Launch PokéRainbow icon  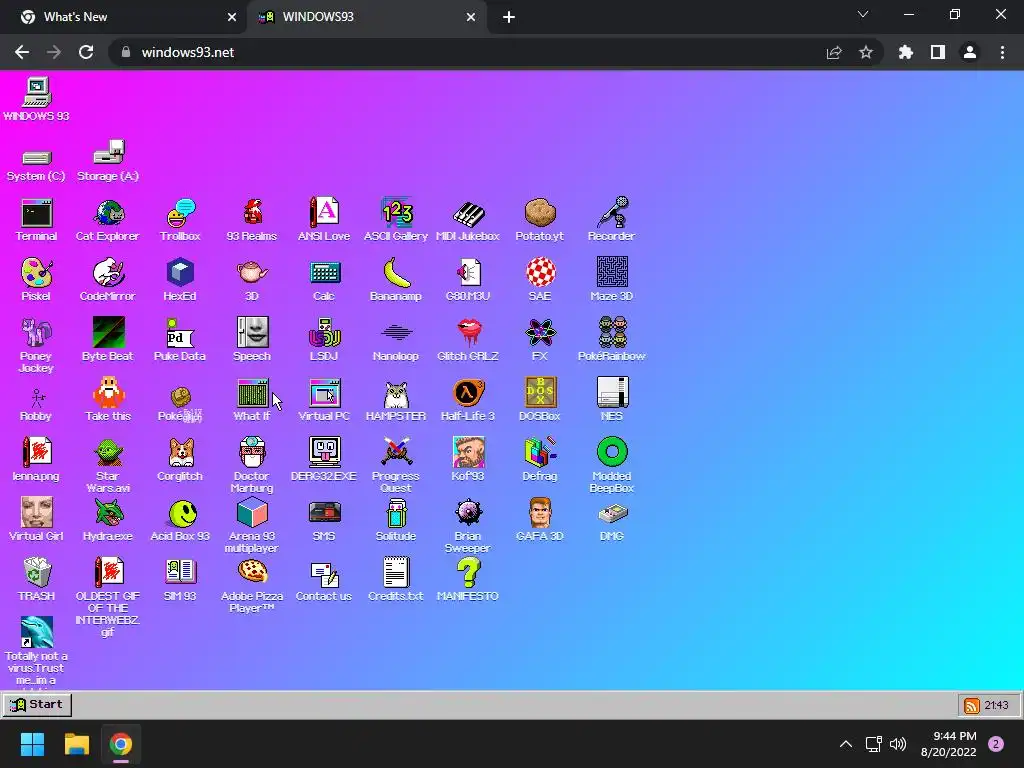612,333
